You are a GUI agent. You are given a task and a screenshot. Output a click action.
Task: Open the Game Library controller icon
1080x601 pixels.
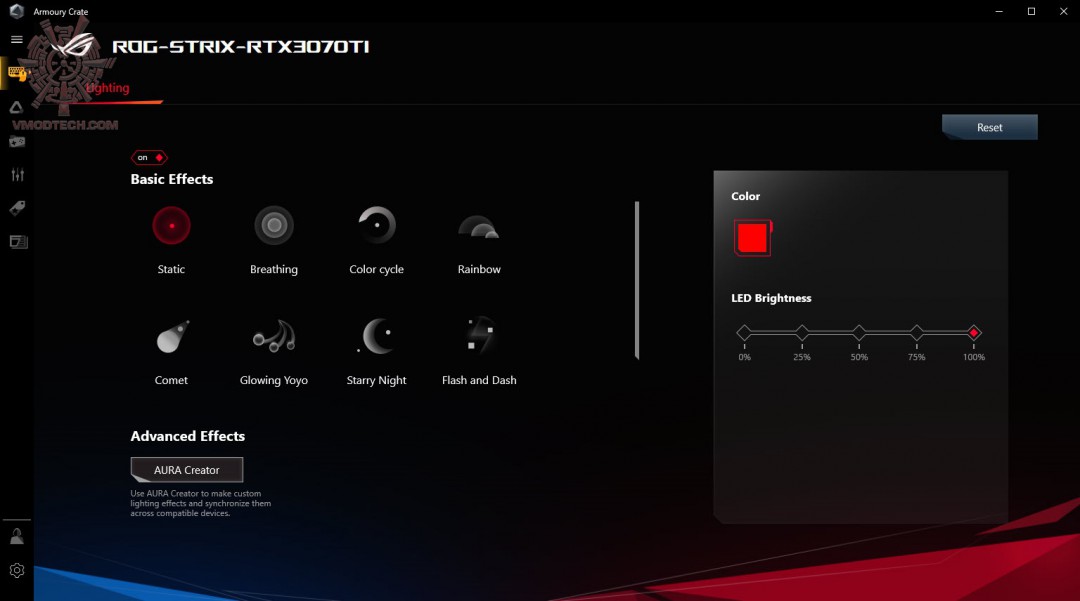(x=17, y=142)
